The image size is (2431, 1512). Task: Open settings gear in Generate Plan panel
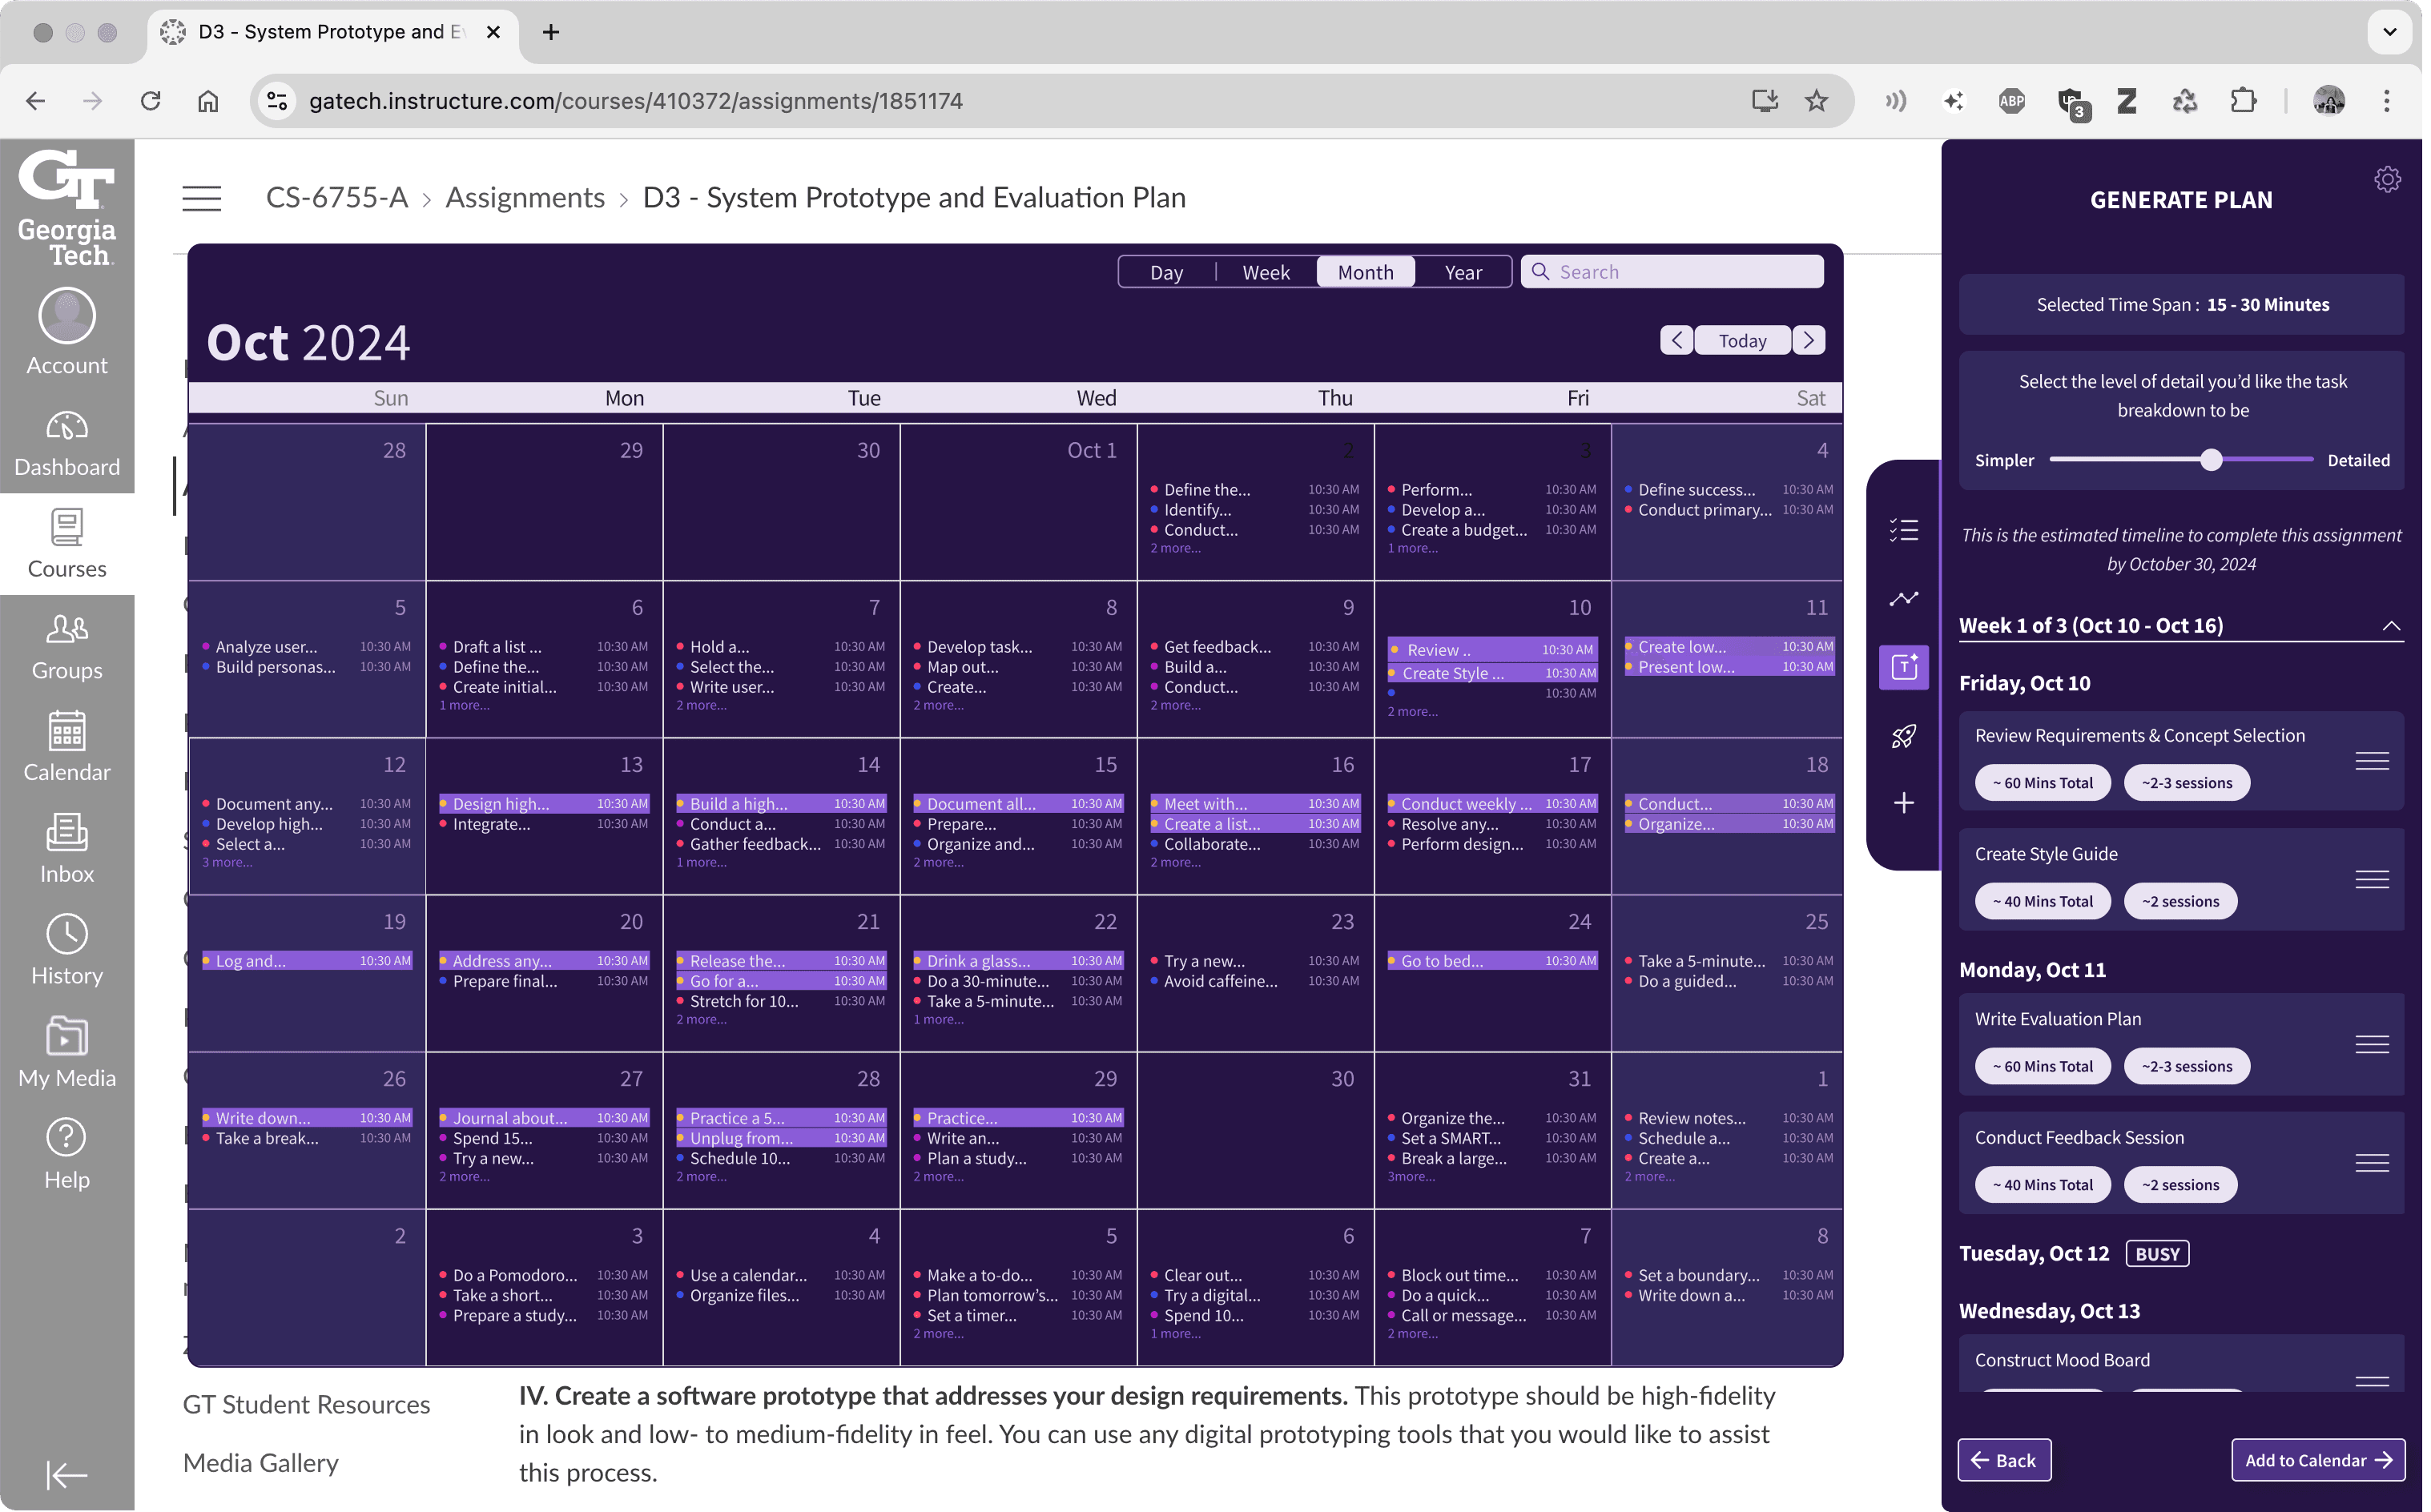pyautogui.click(x=2387, y=180)
